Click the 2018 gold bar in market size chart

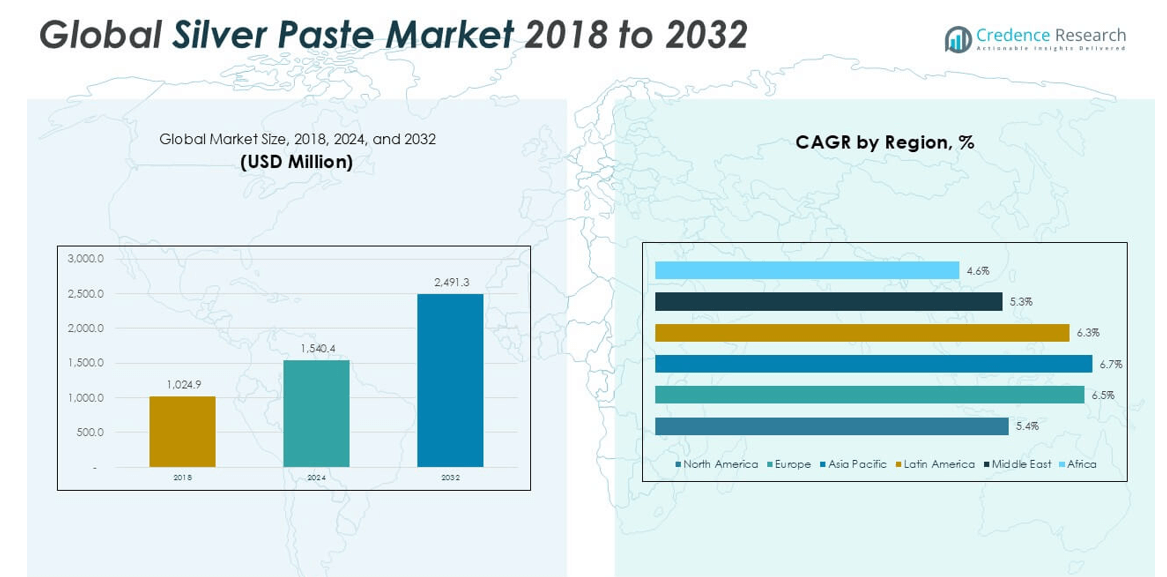click(182, 432)
